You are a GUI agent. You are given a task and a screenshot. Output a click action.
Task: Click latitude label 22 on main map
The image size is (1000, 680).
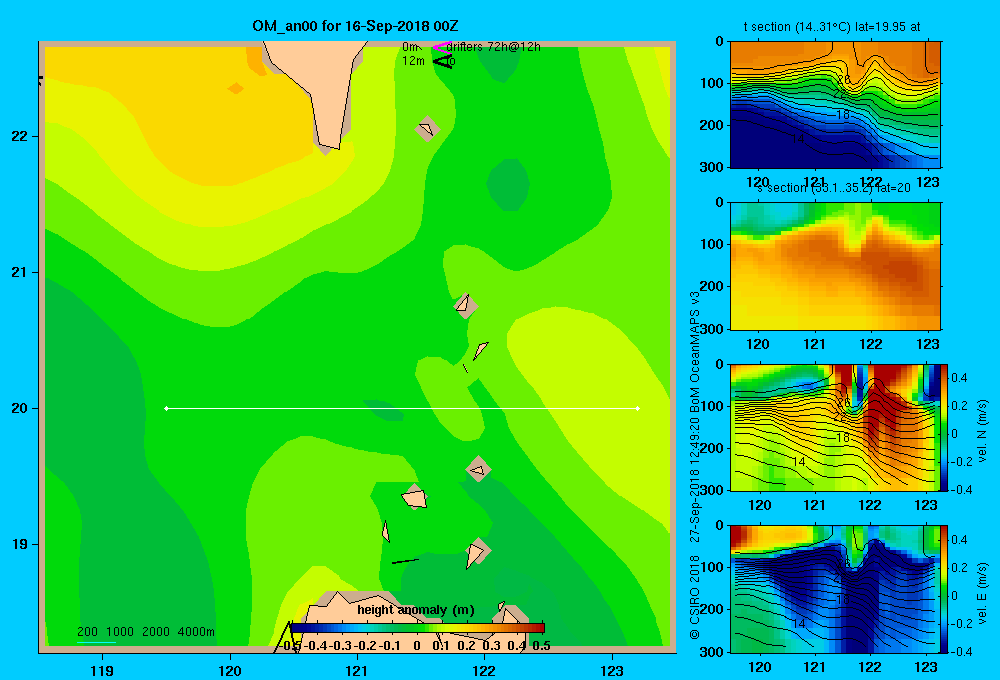20,136
